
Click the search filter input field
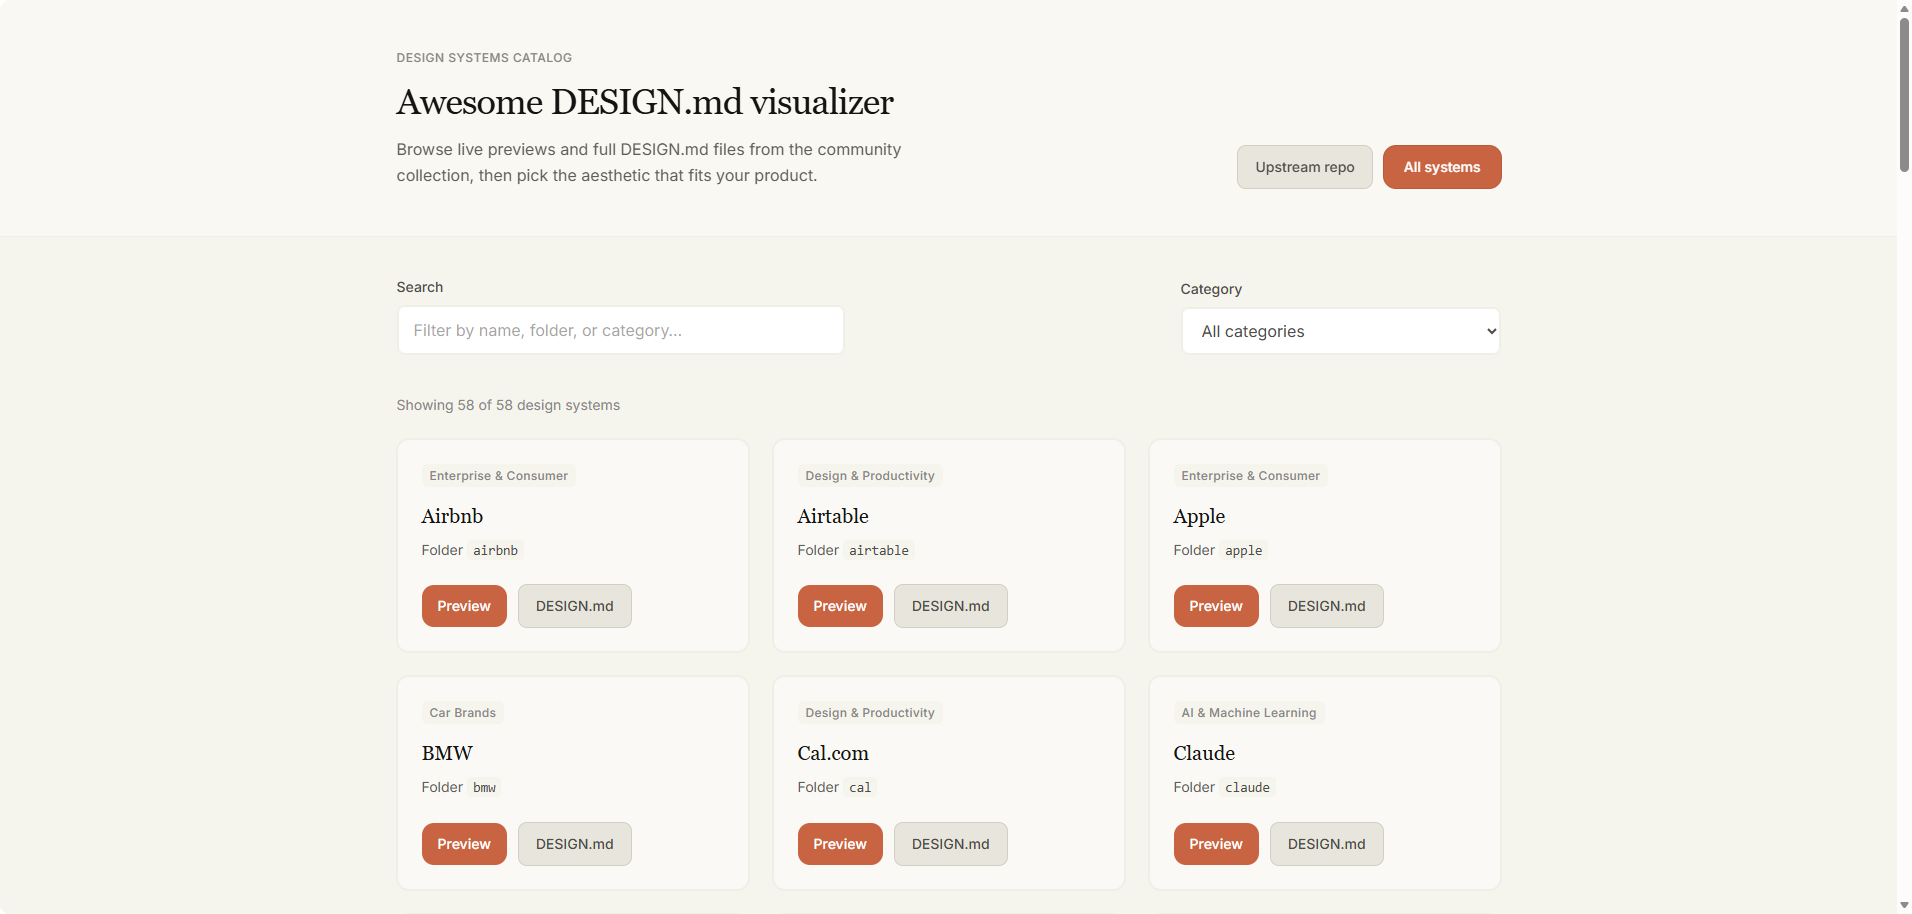620,330
